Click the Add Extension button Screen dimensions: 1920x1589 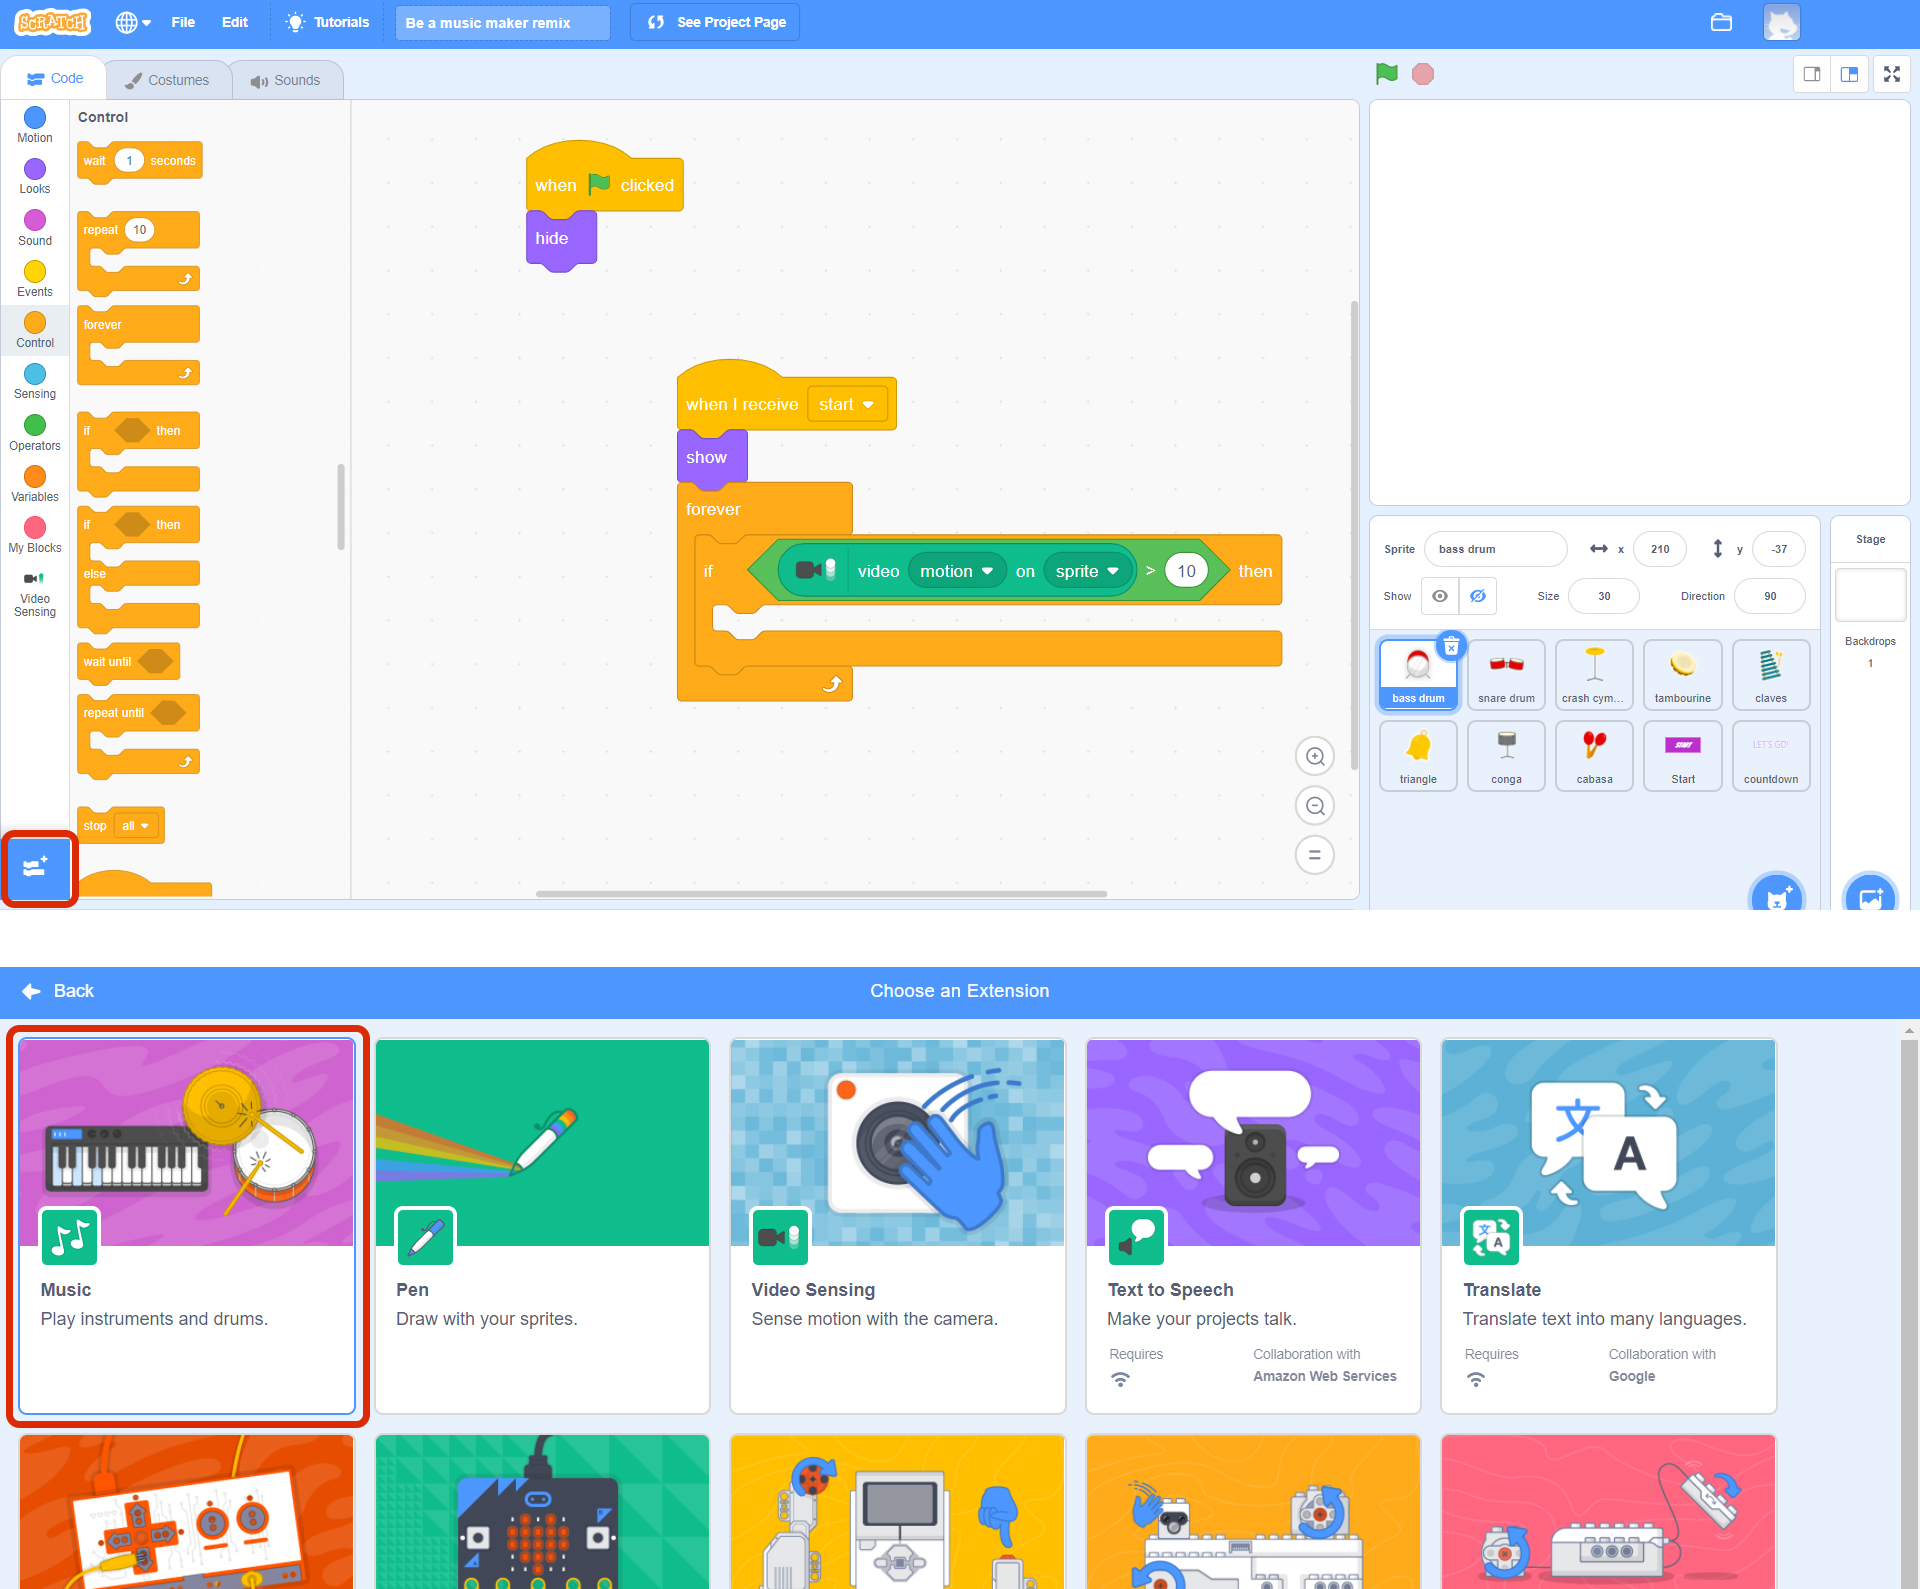pos(38,868)
